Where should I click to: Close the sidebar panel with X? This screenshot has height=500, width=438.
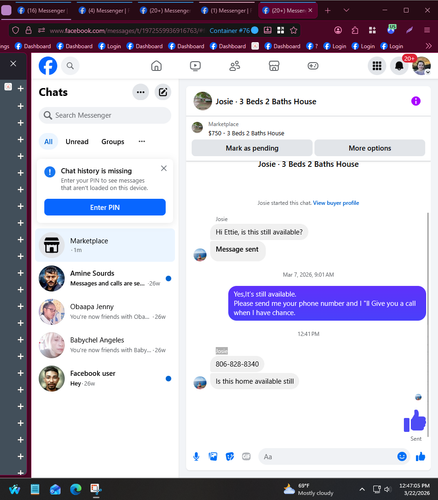tap(13, 63)
